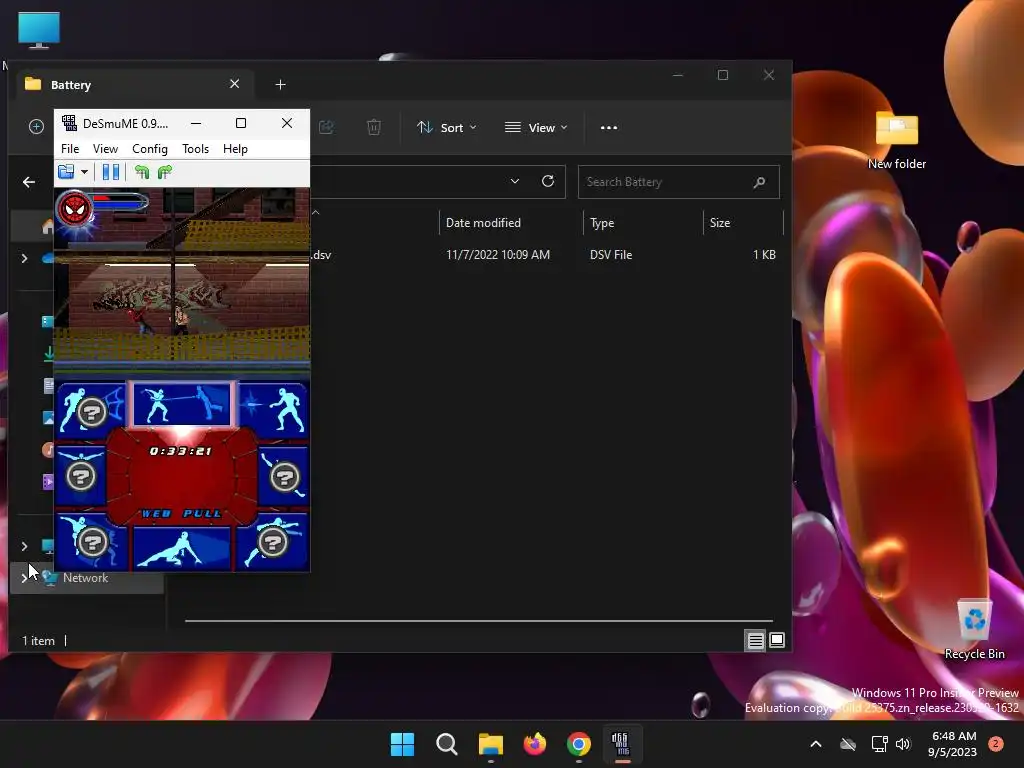Screen dimensions: 1024x768
Task: Open the notification badge in taskbar
Action: pos(996,743)
